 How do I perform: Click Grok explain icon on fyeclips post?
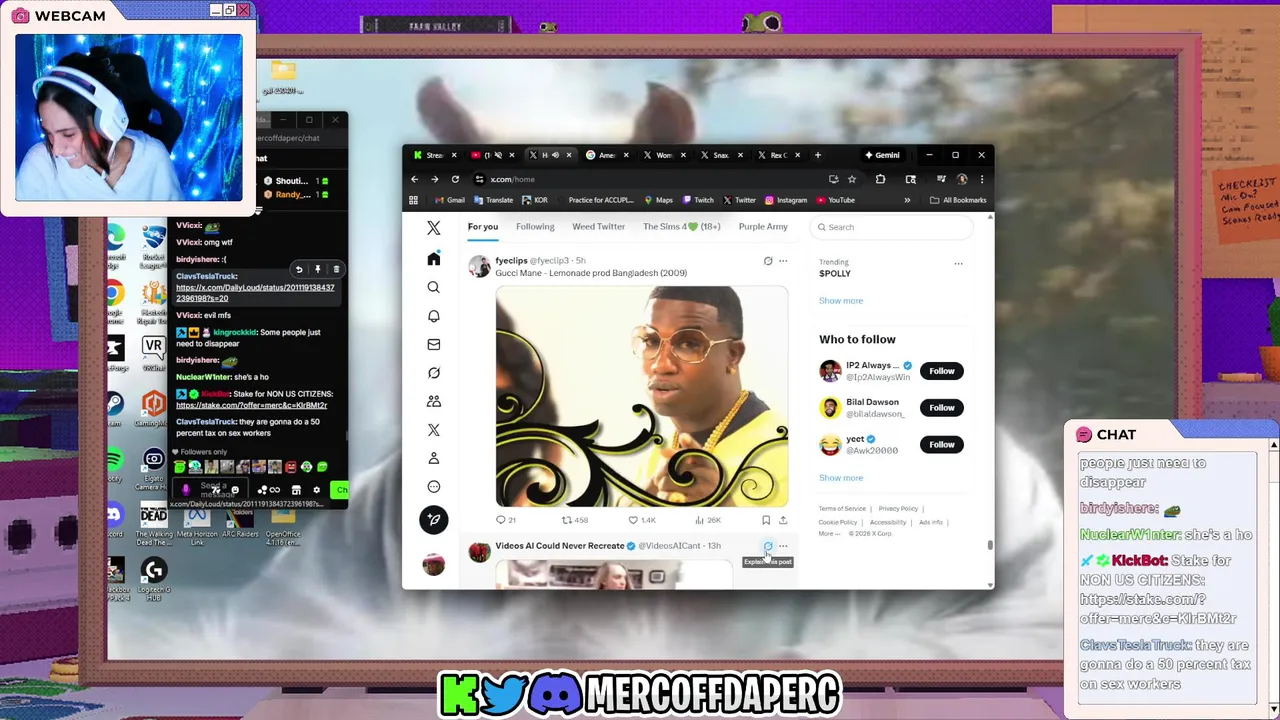point(768,261)
